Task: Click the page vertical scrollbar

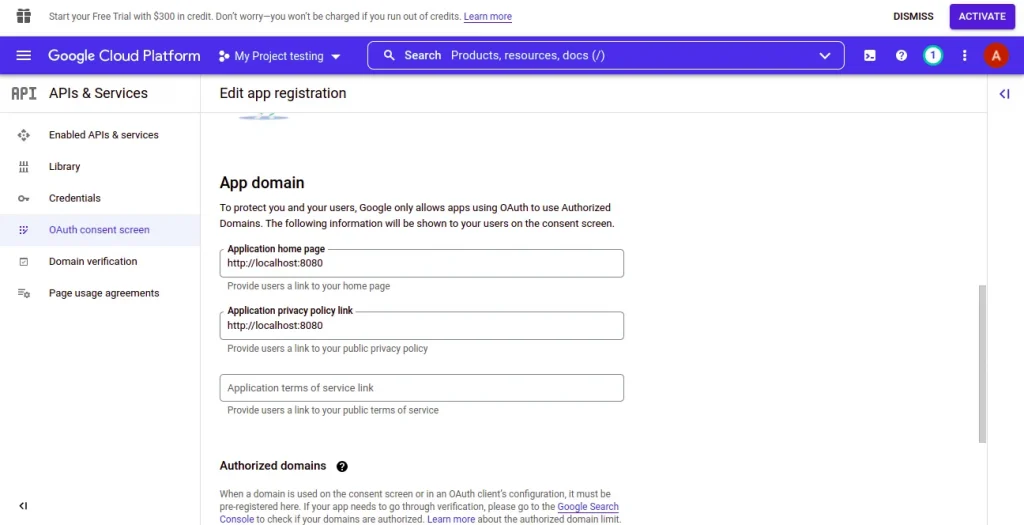Action: pos(982,360)
